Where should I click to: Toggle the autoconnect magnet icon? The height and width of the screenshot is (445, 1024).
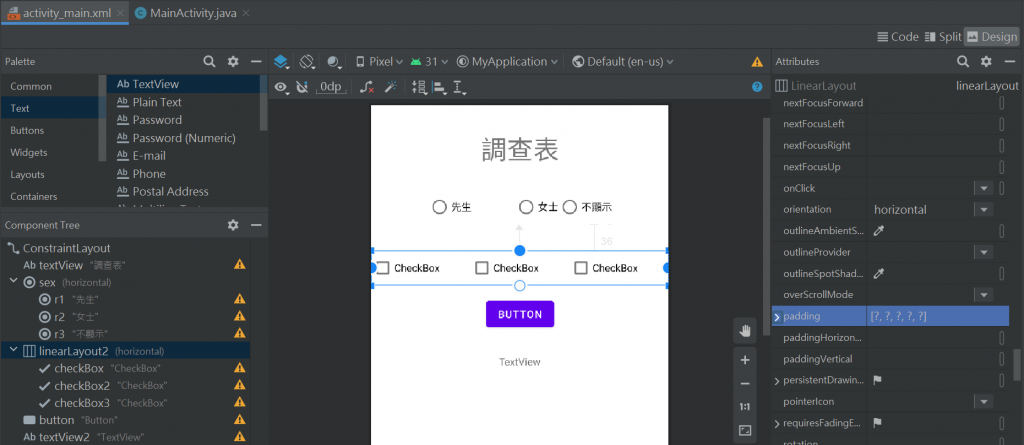(302, 87)
